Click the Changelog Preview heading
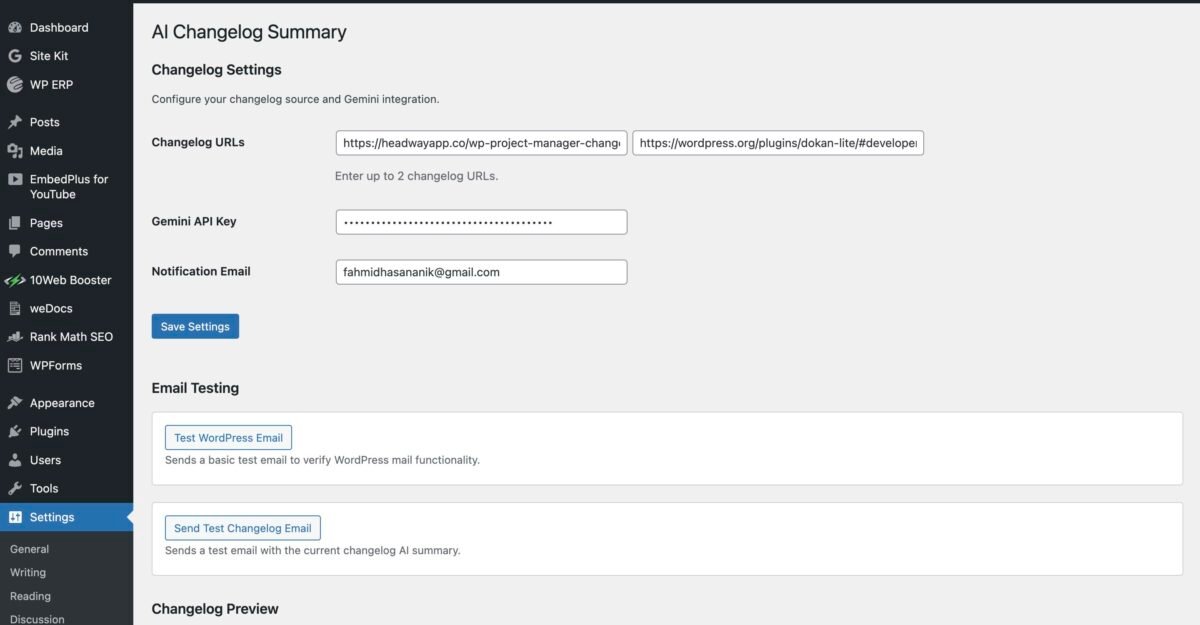This screenshot has width=1200, height=625. [215, 609]
